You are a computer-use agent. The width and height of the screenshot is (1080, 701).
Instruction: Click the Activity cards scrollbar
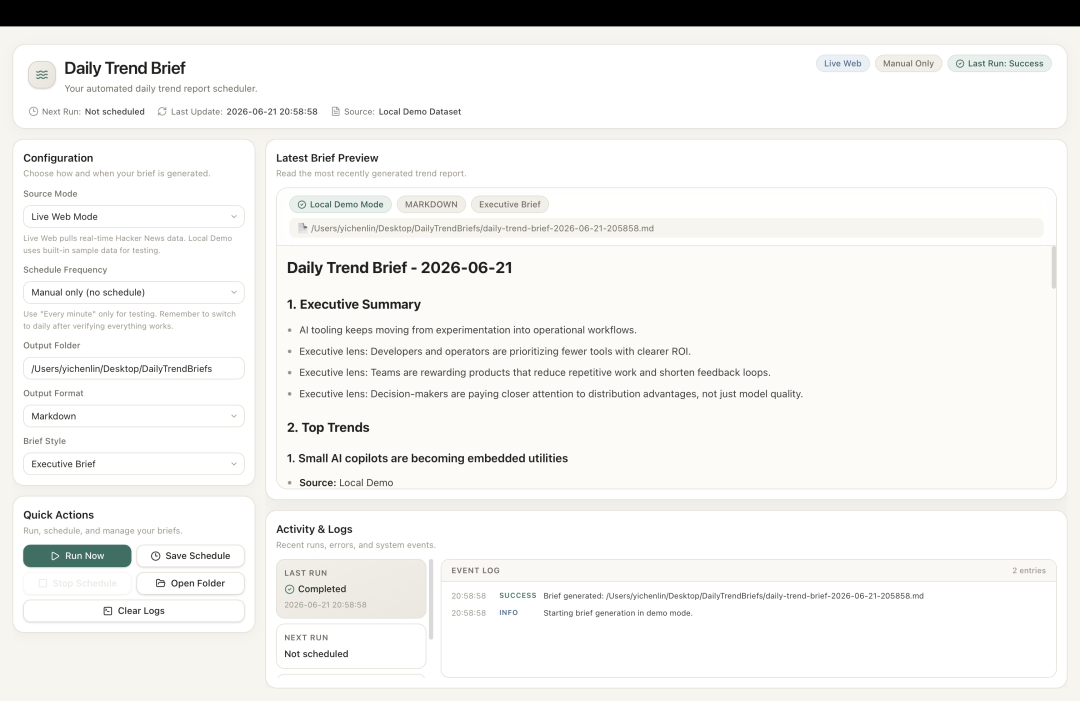pyautogui.click(x=431, y=599)
